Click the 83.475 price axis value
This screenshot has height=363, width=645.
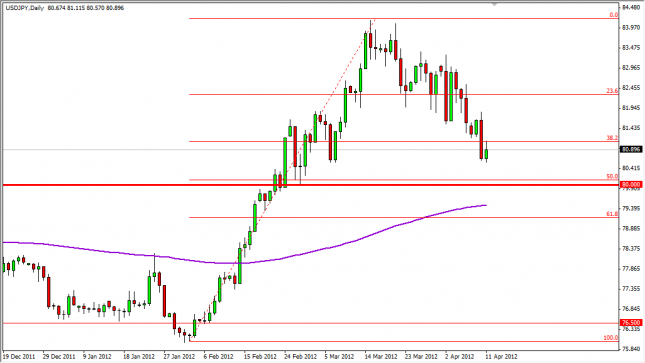click(631, 48)
